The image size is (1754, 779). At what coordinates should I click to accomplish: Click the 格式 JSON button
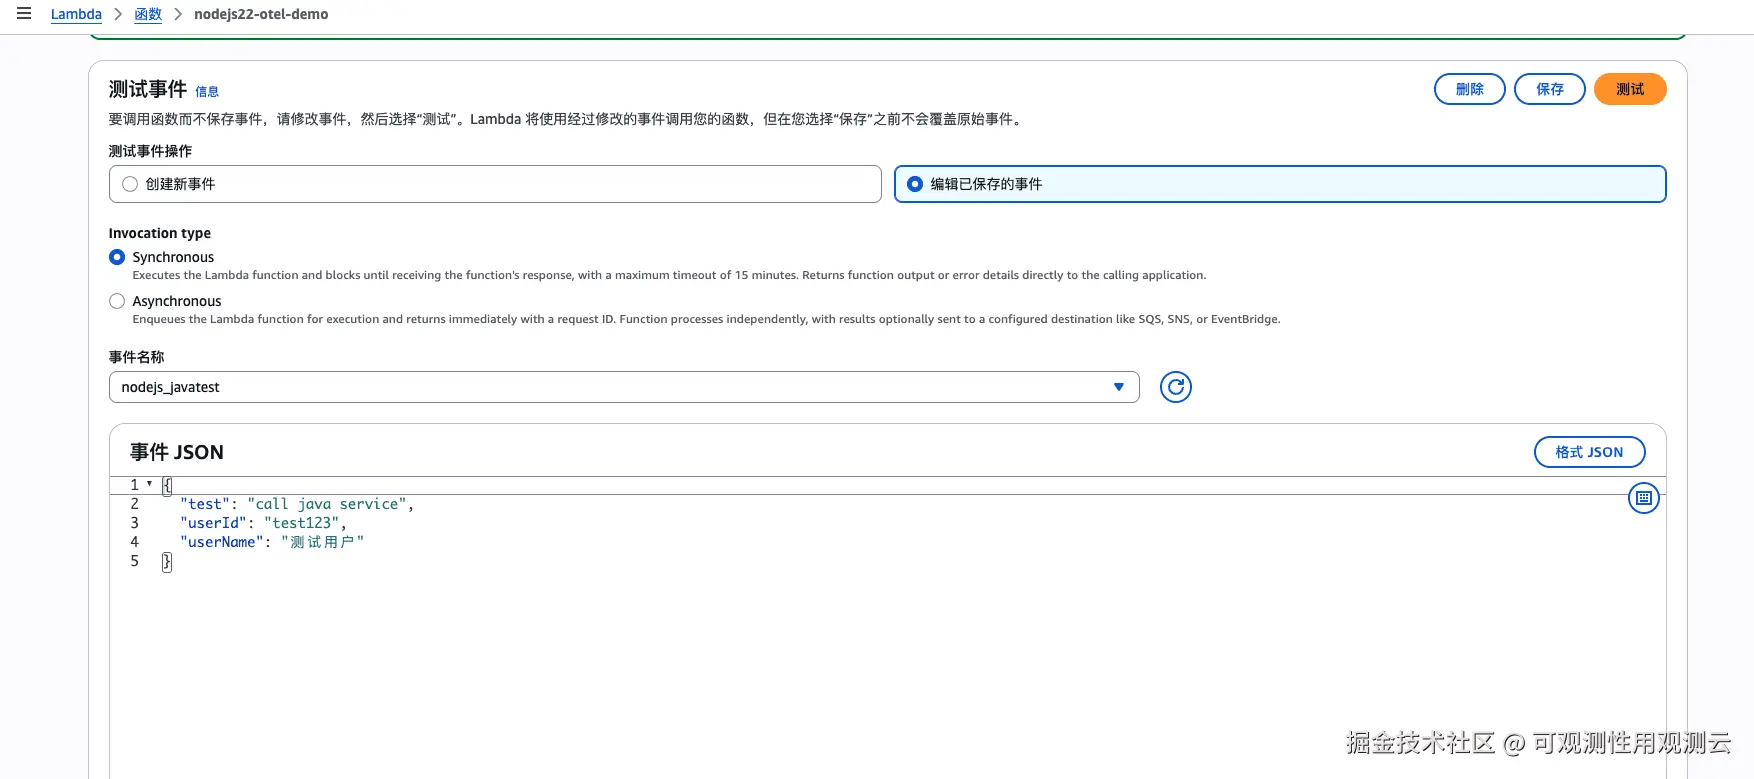[x=1590, y=452]
